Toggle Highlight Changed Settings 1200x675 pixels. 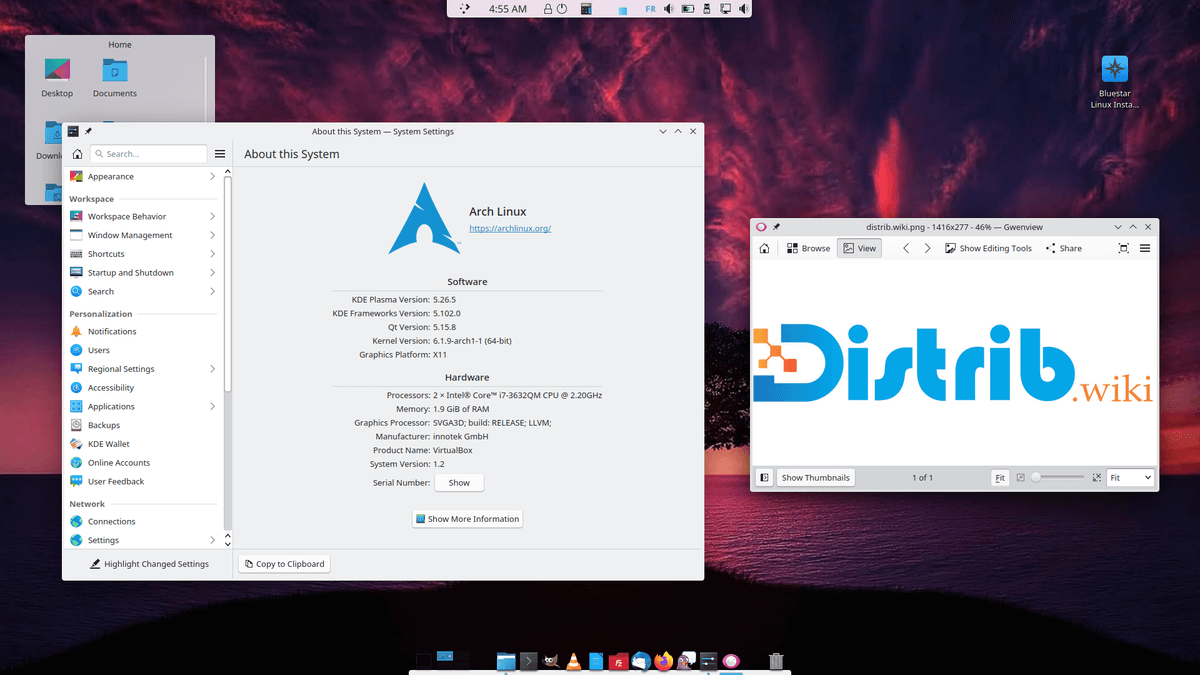[x=150, y=564]
